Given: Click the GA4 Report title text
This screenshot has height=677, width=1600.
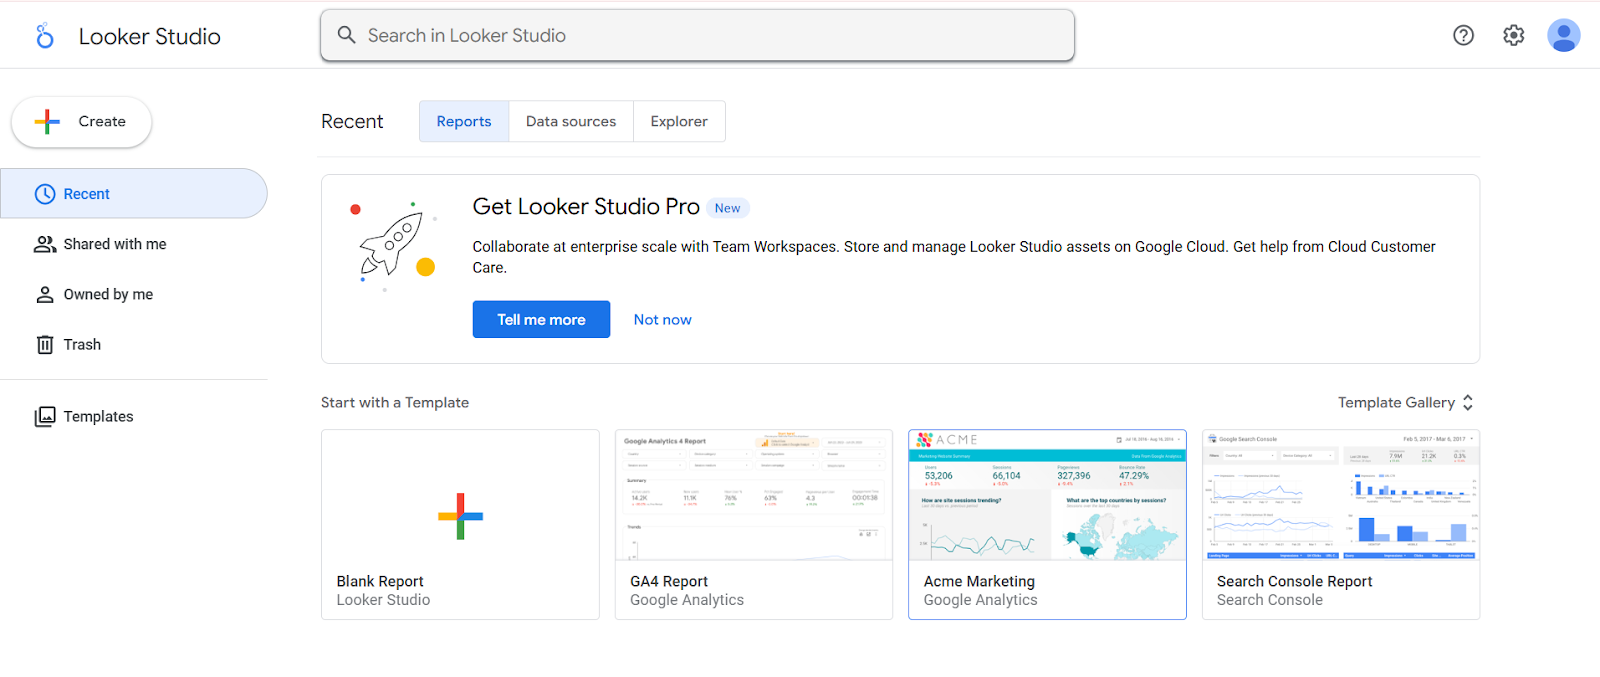Looking at the screenshot, I should 669,581.
